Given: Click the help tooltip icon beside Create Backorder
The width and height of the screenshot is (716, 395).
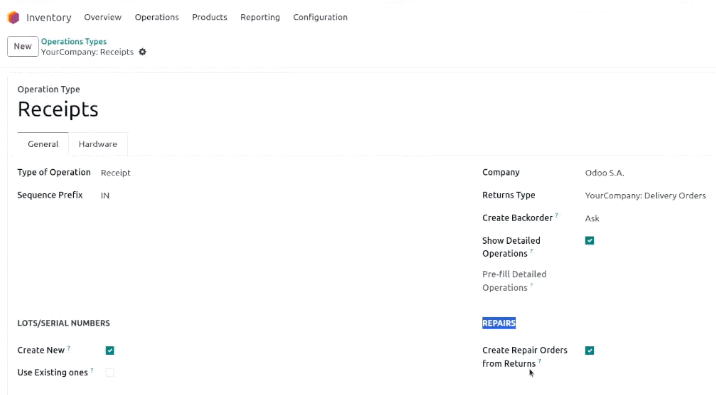Looking at the screenshot, I should pyautogui.click(x=557, y=215).
